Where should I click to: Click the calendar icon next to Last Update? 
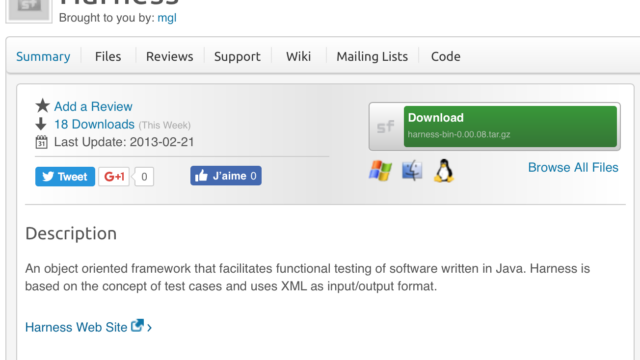pos(41,142)
